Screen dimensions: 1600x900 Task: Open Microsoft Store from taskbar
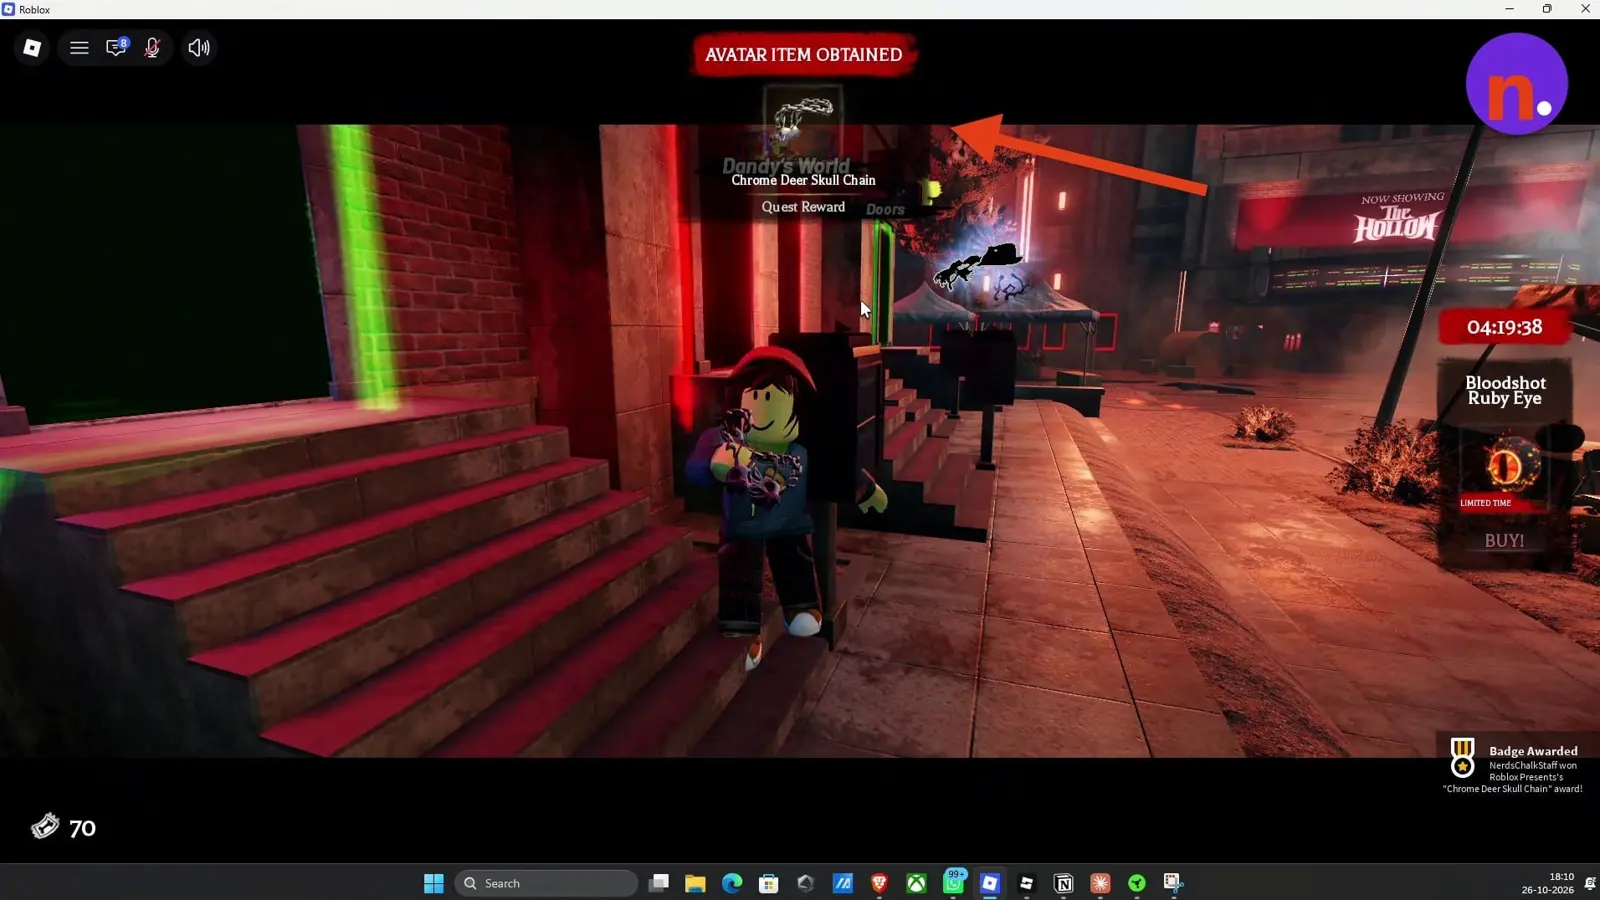tap(769, 883)
